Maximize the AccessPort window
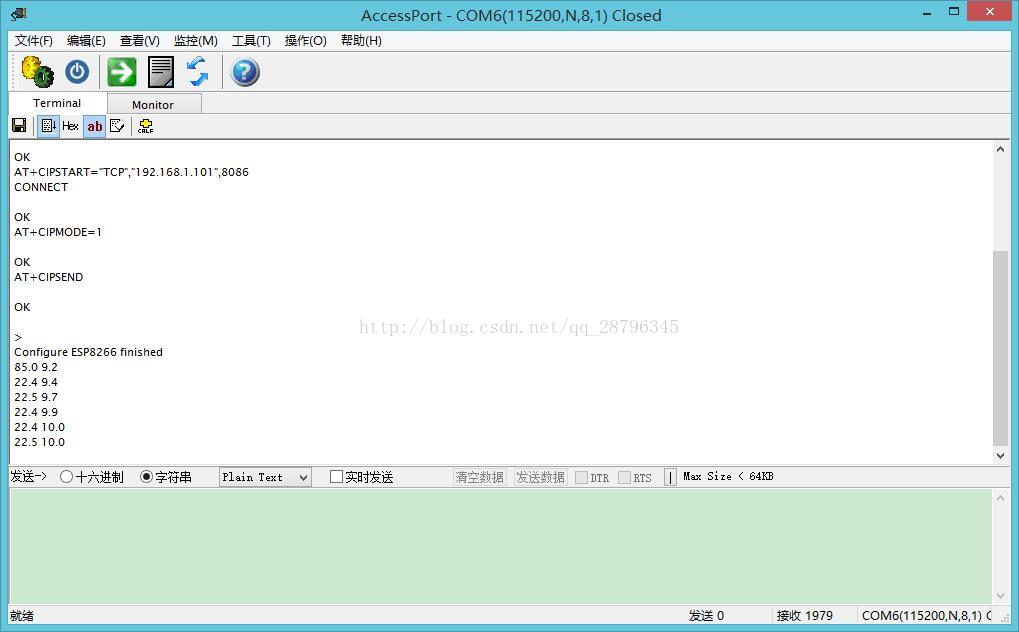The width and height of the screenshot is (1019, 632). coord(954,12)
